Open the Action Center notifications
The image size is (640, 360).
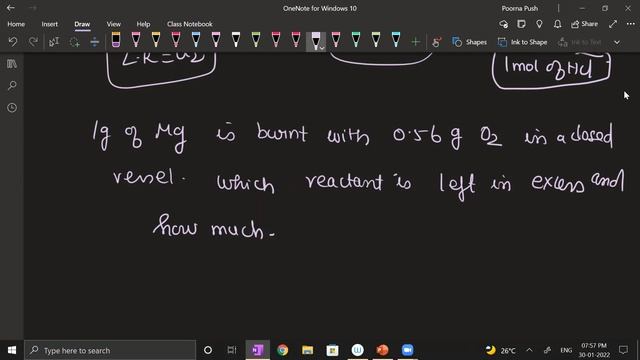[x=623, y=350]
